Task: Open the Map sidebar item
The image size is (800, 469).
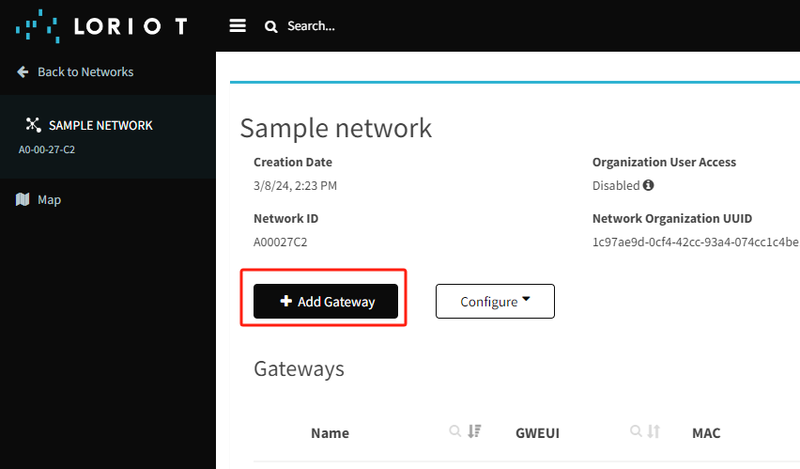Action: click(x=49, y=200)
